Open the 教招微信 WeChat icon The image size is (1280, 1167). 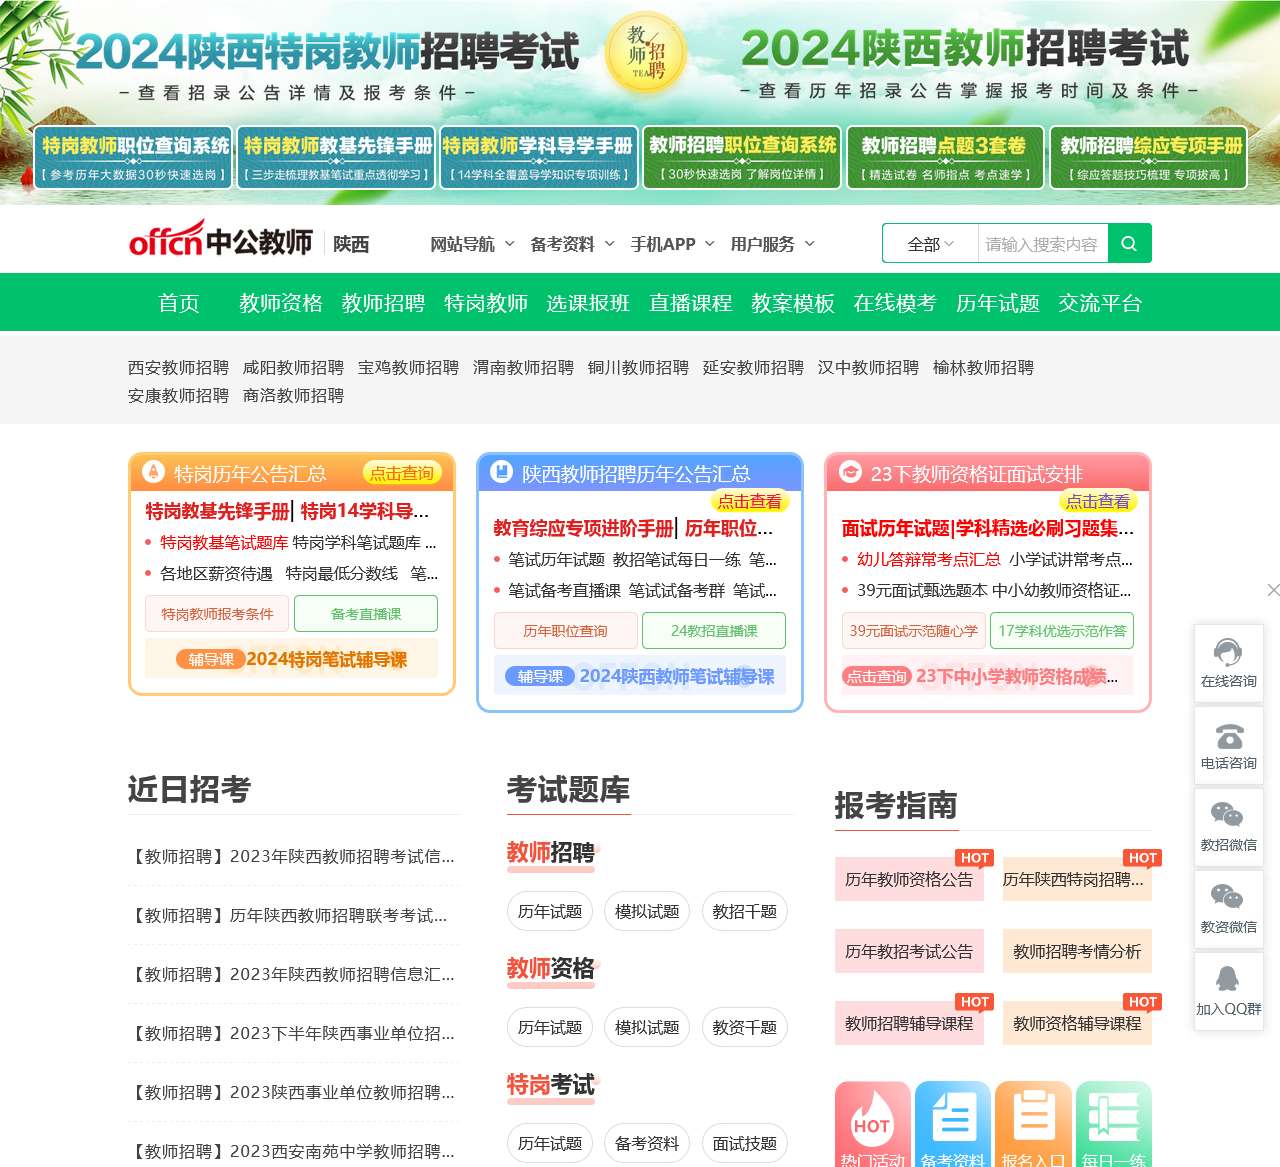[1228, 816]
